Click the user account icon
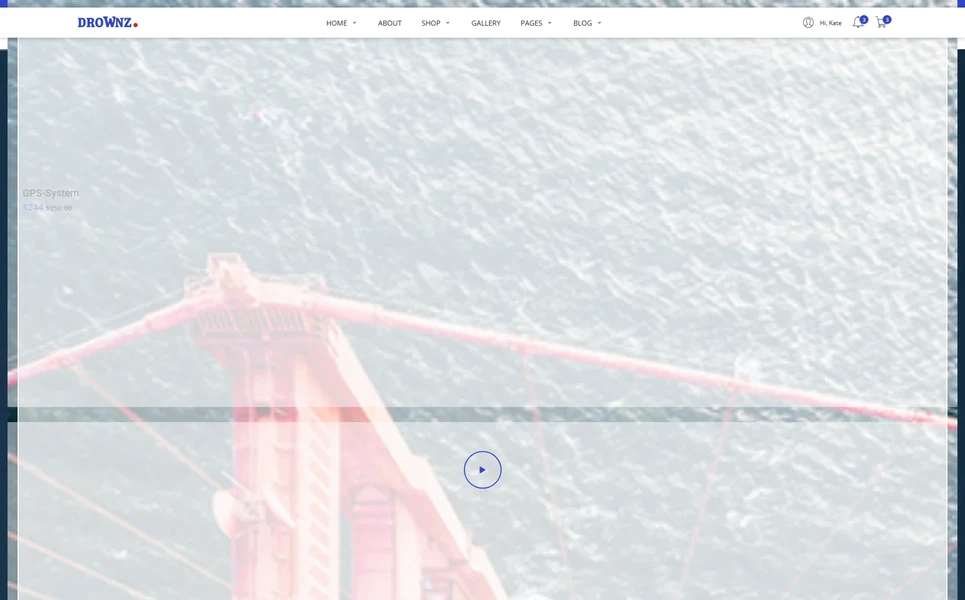The width and height of the screenshot is (965, 600). tap(807, 22)
